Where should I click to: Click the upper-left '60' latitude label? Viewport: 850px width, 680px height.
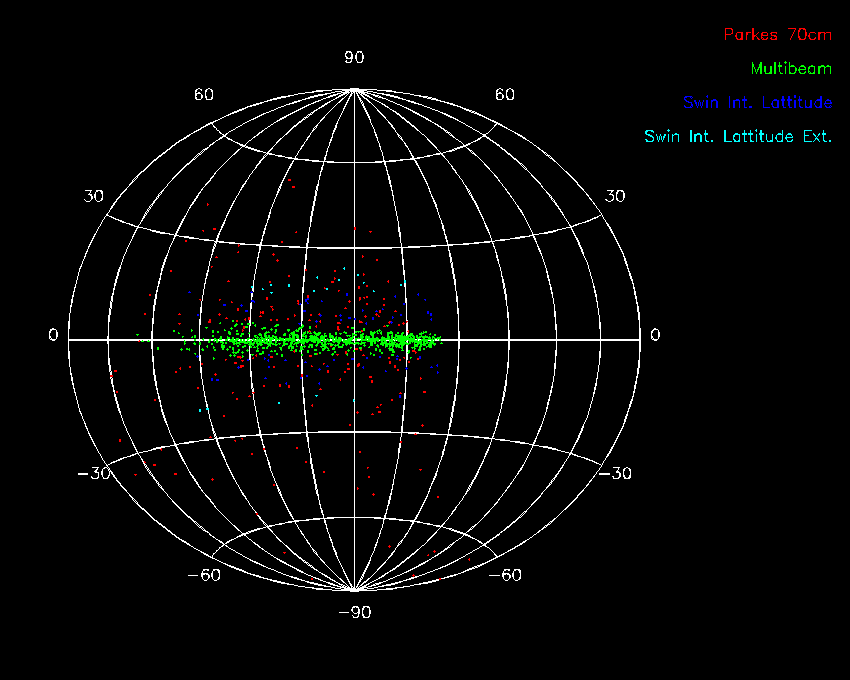pyautogui.click(x=204, y=95)
